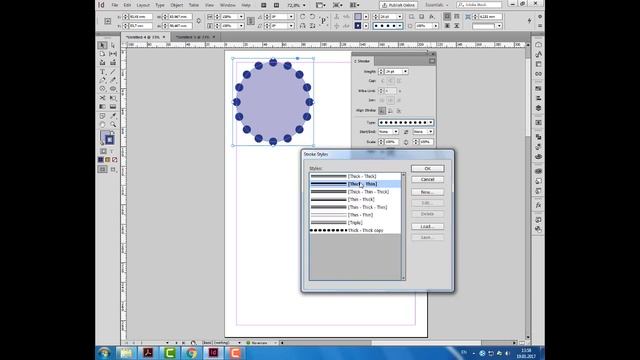Select the Pen tool

click(102, 80)
